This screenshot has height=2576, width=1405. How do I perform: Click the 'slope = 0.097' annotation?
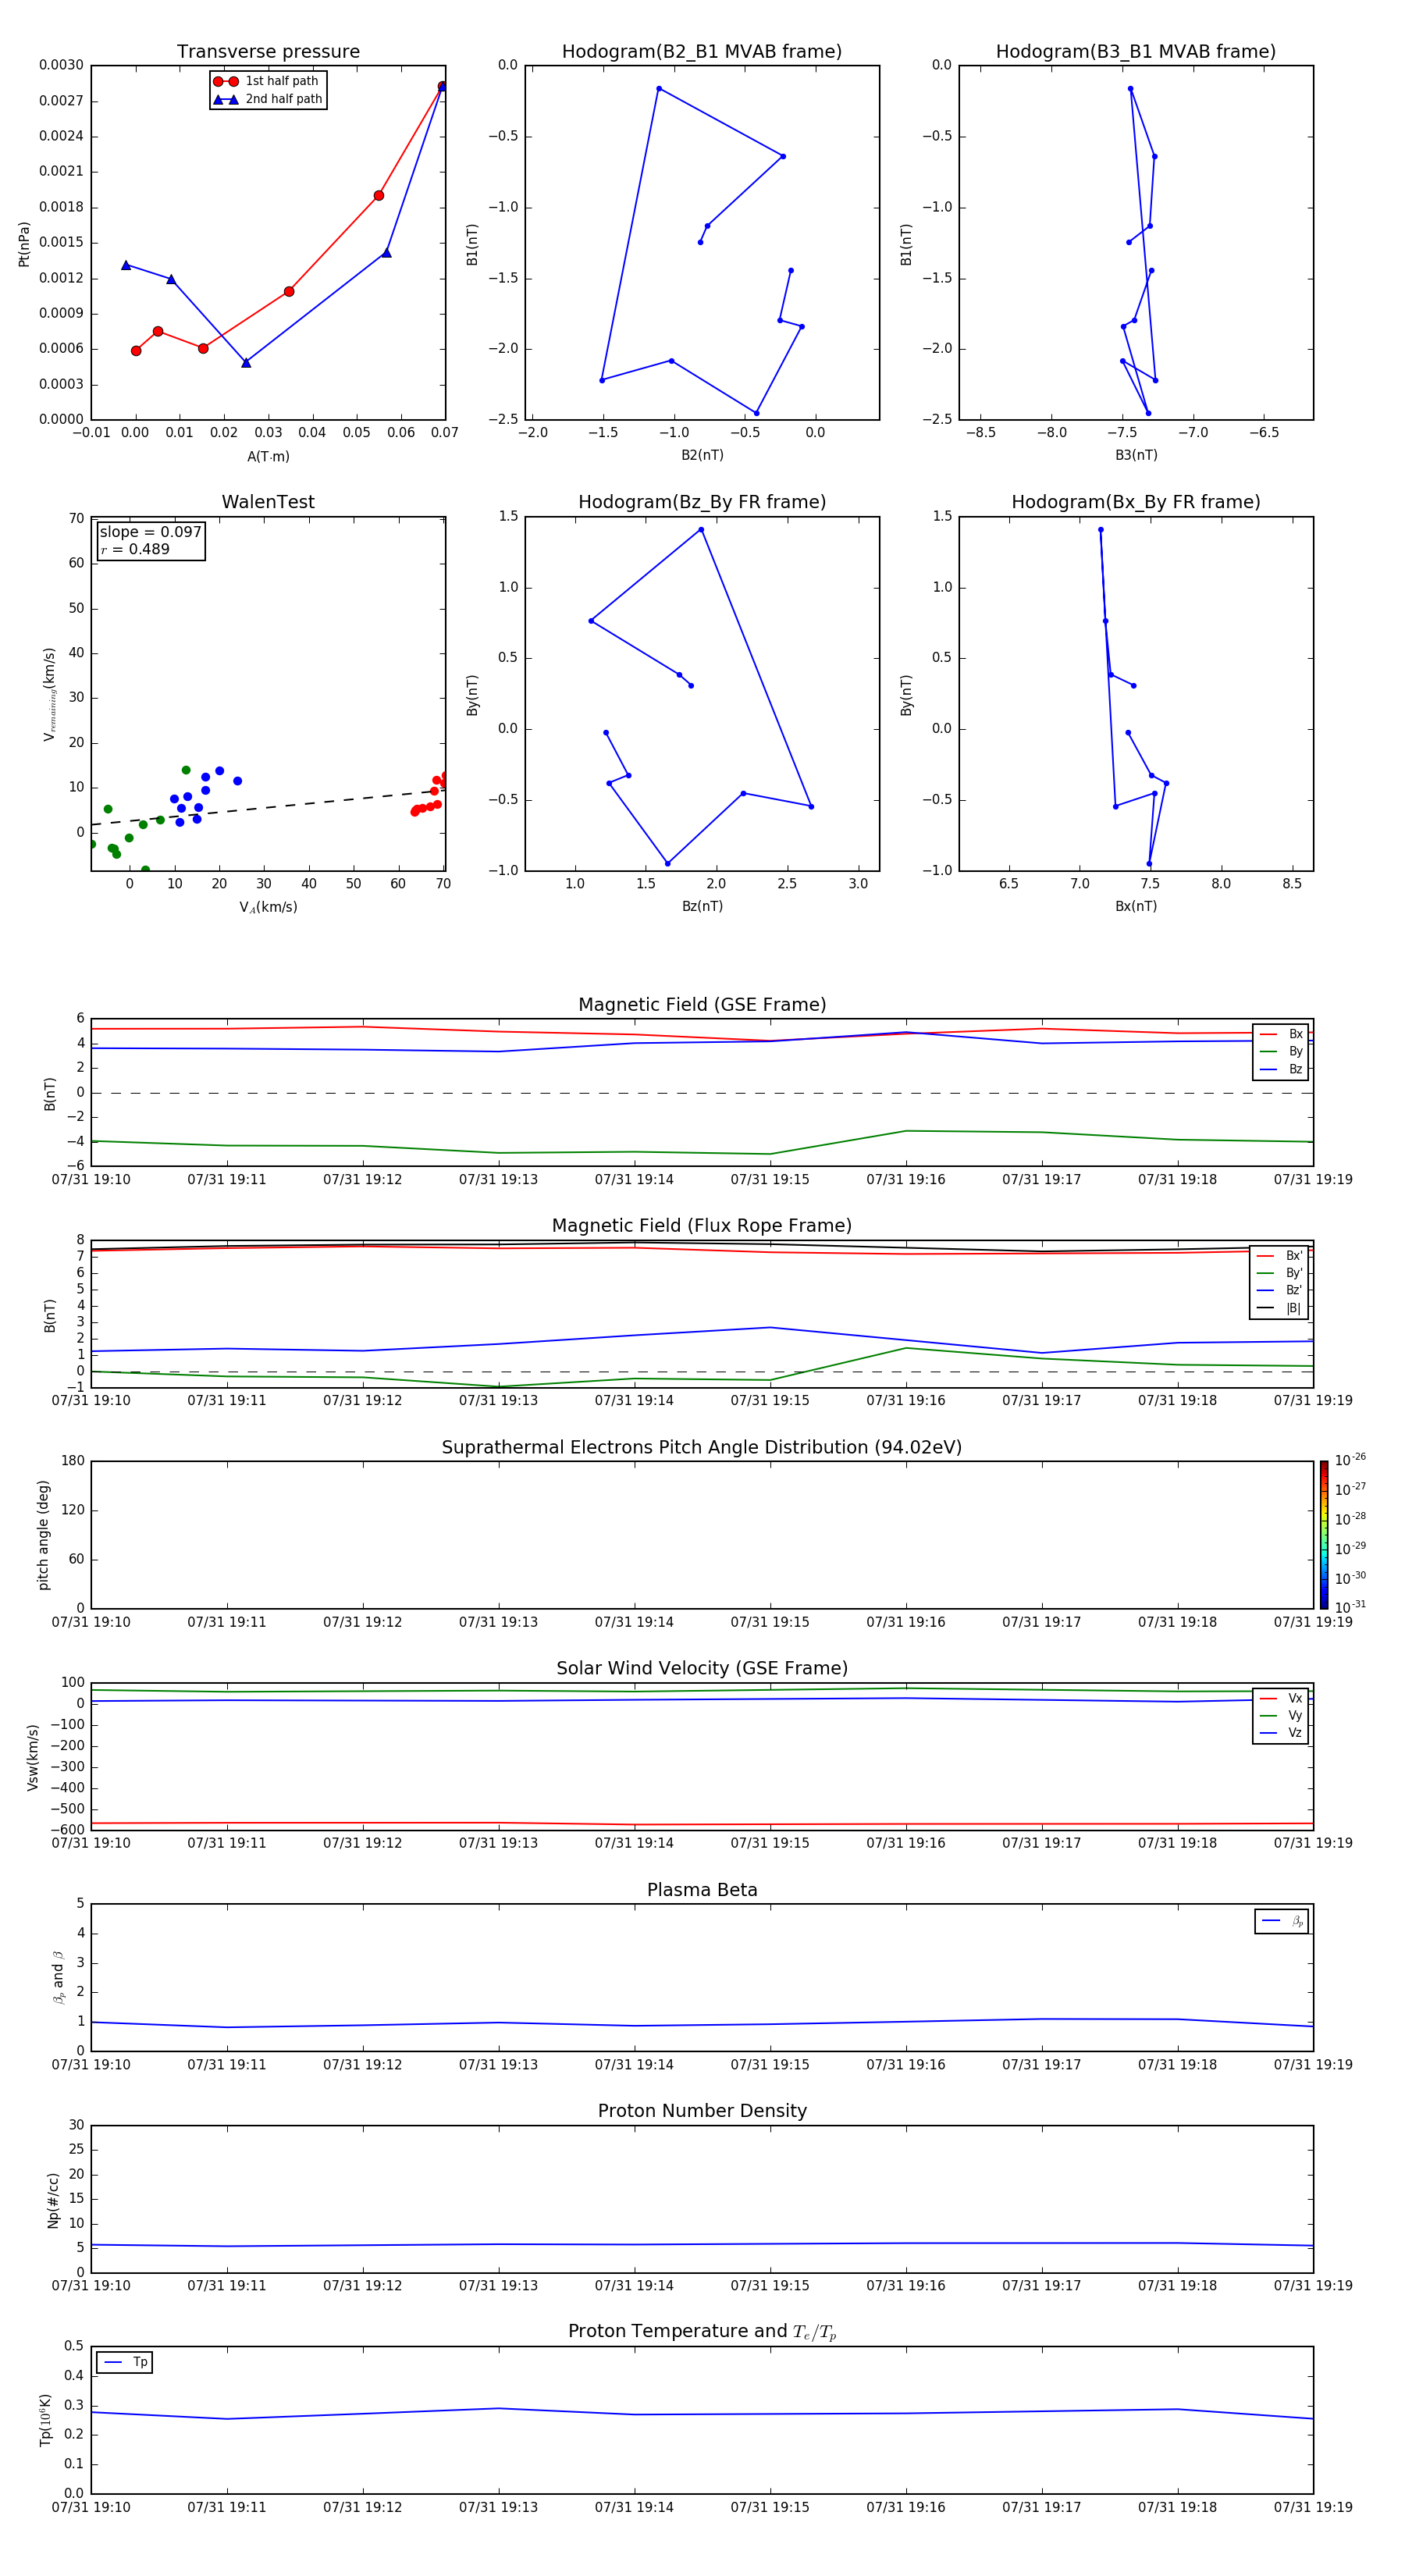click(150, 532)
